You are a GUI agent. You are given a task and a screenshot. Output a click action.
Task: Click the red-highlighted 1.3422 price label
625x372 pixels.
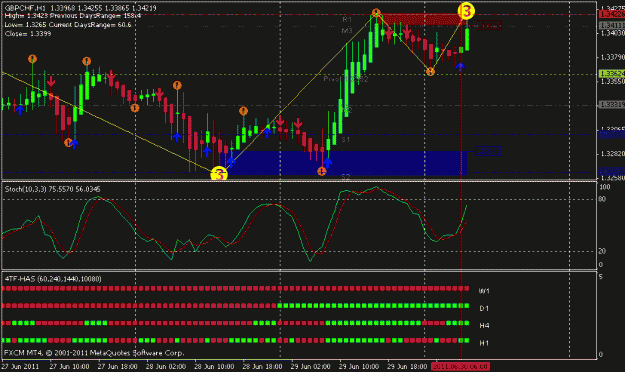point(611,15)
